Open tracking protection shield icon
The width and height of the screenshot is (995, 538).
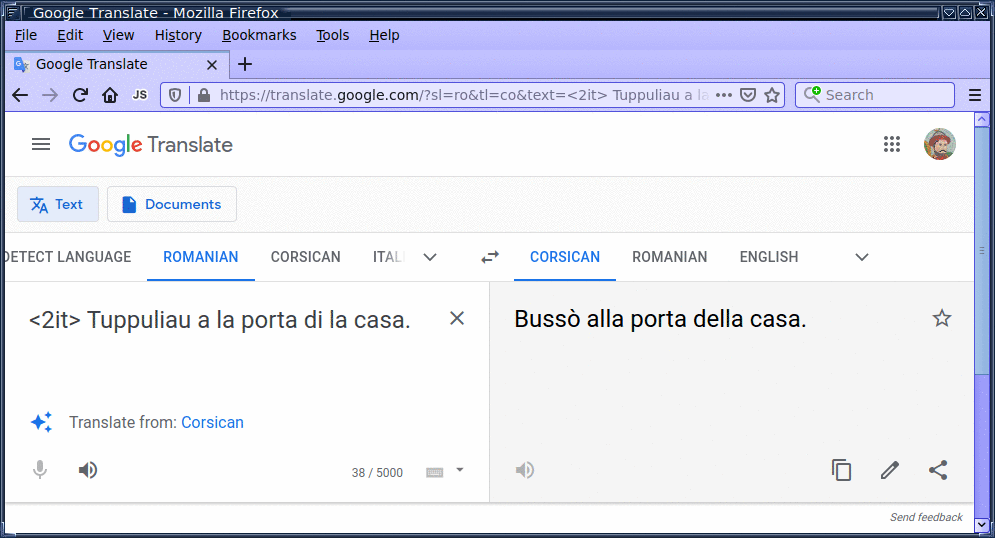(x=175, y=95)
